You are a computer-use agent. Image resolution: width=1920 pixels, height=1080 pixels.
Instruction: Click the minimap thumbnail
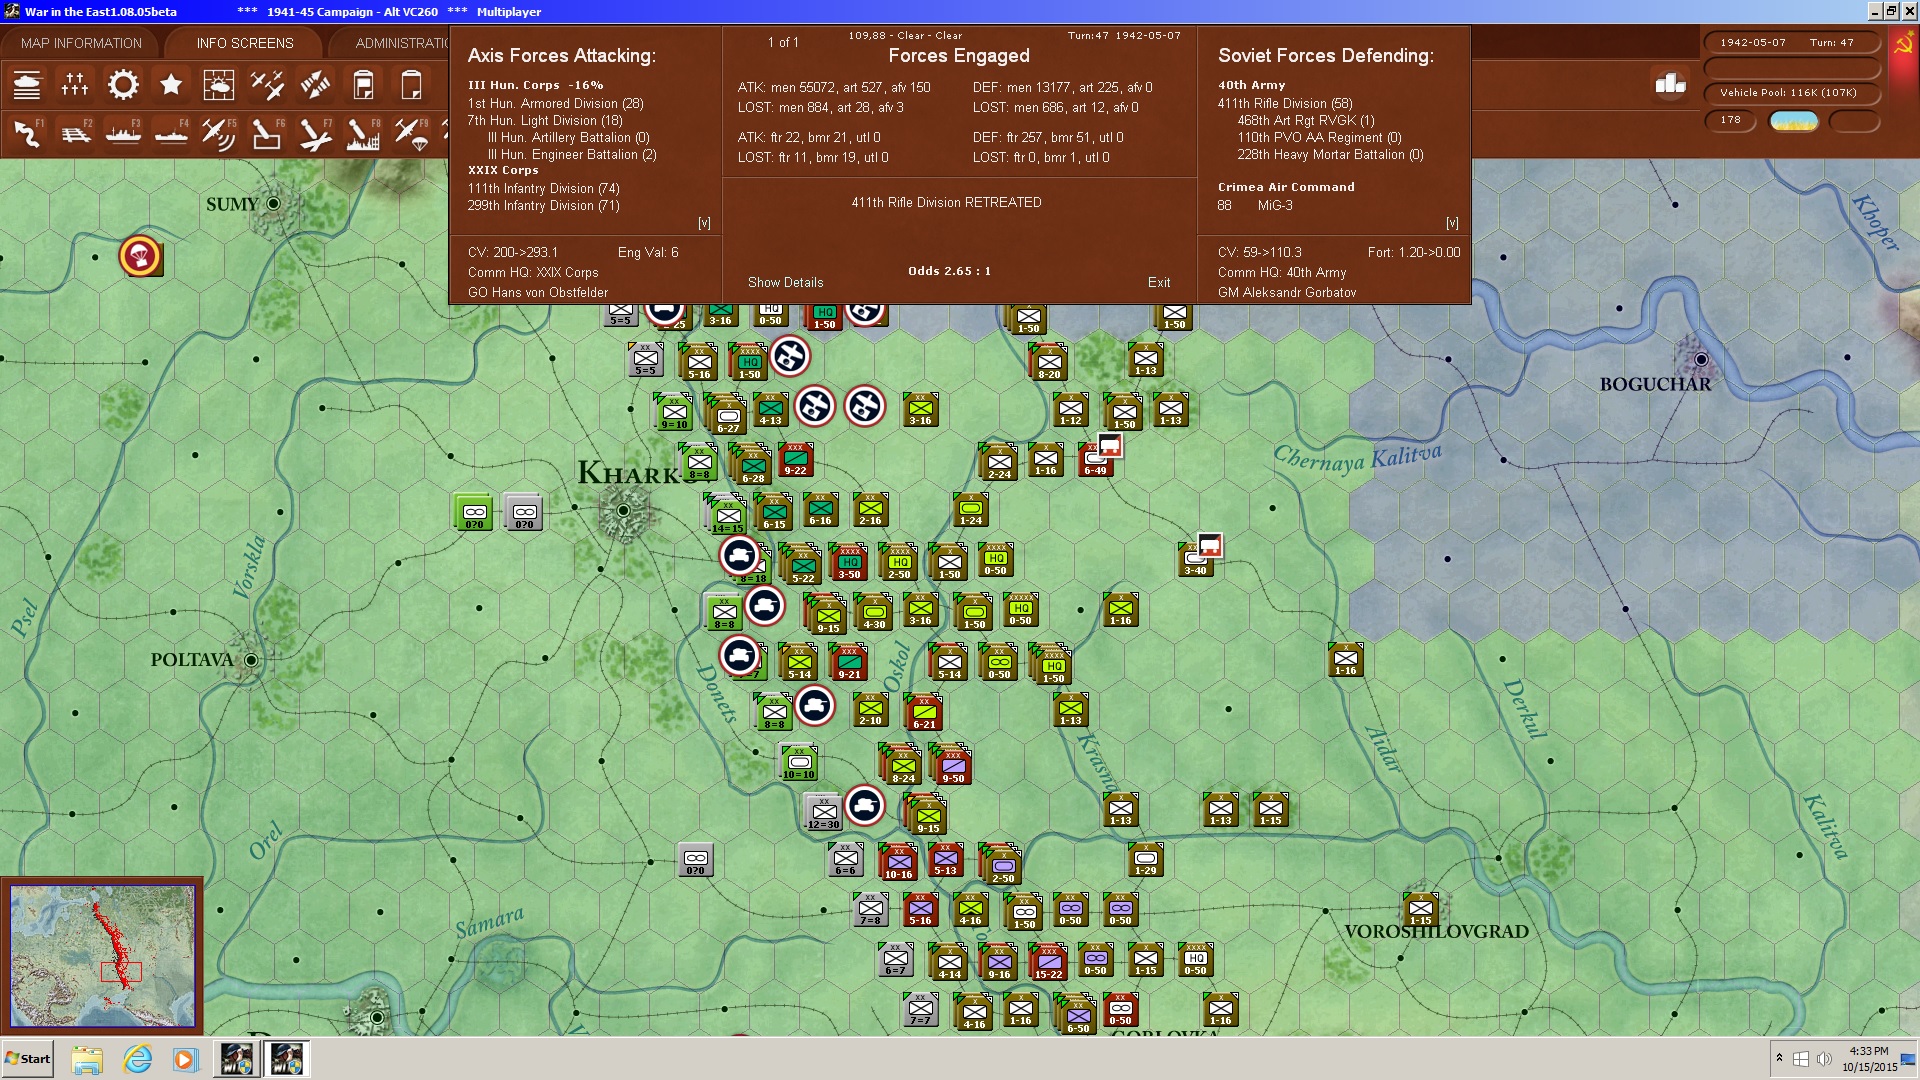tap(103, 955)
